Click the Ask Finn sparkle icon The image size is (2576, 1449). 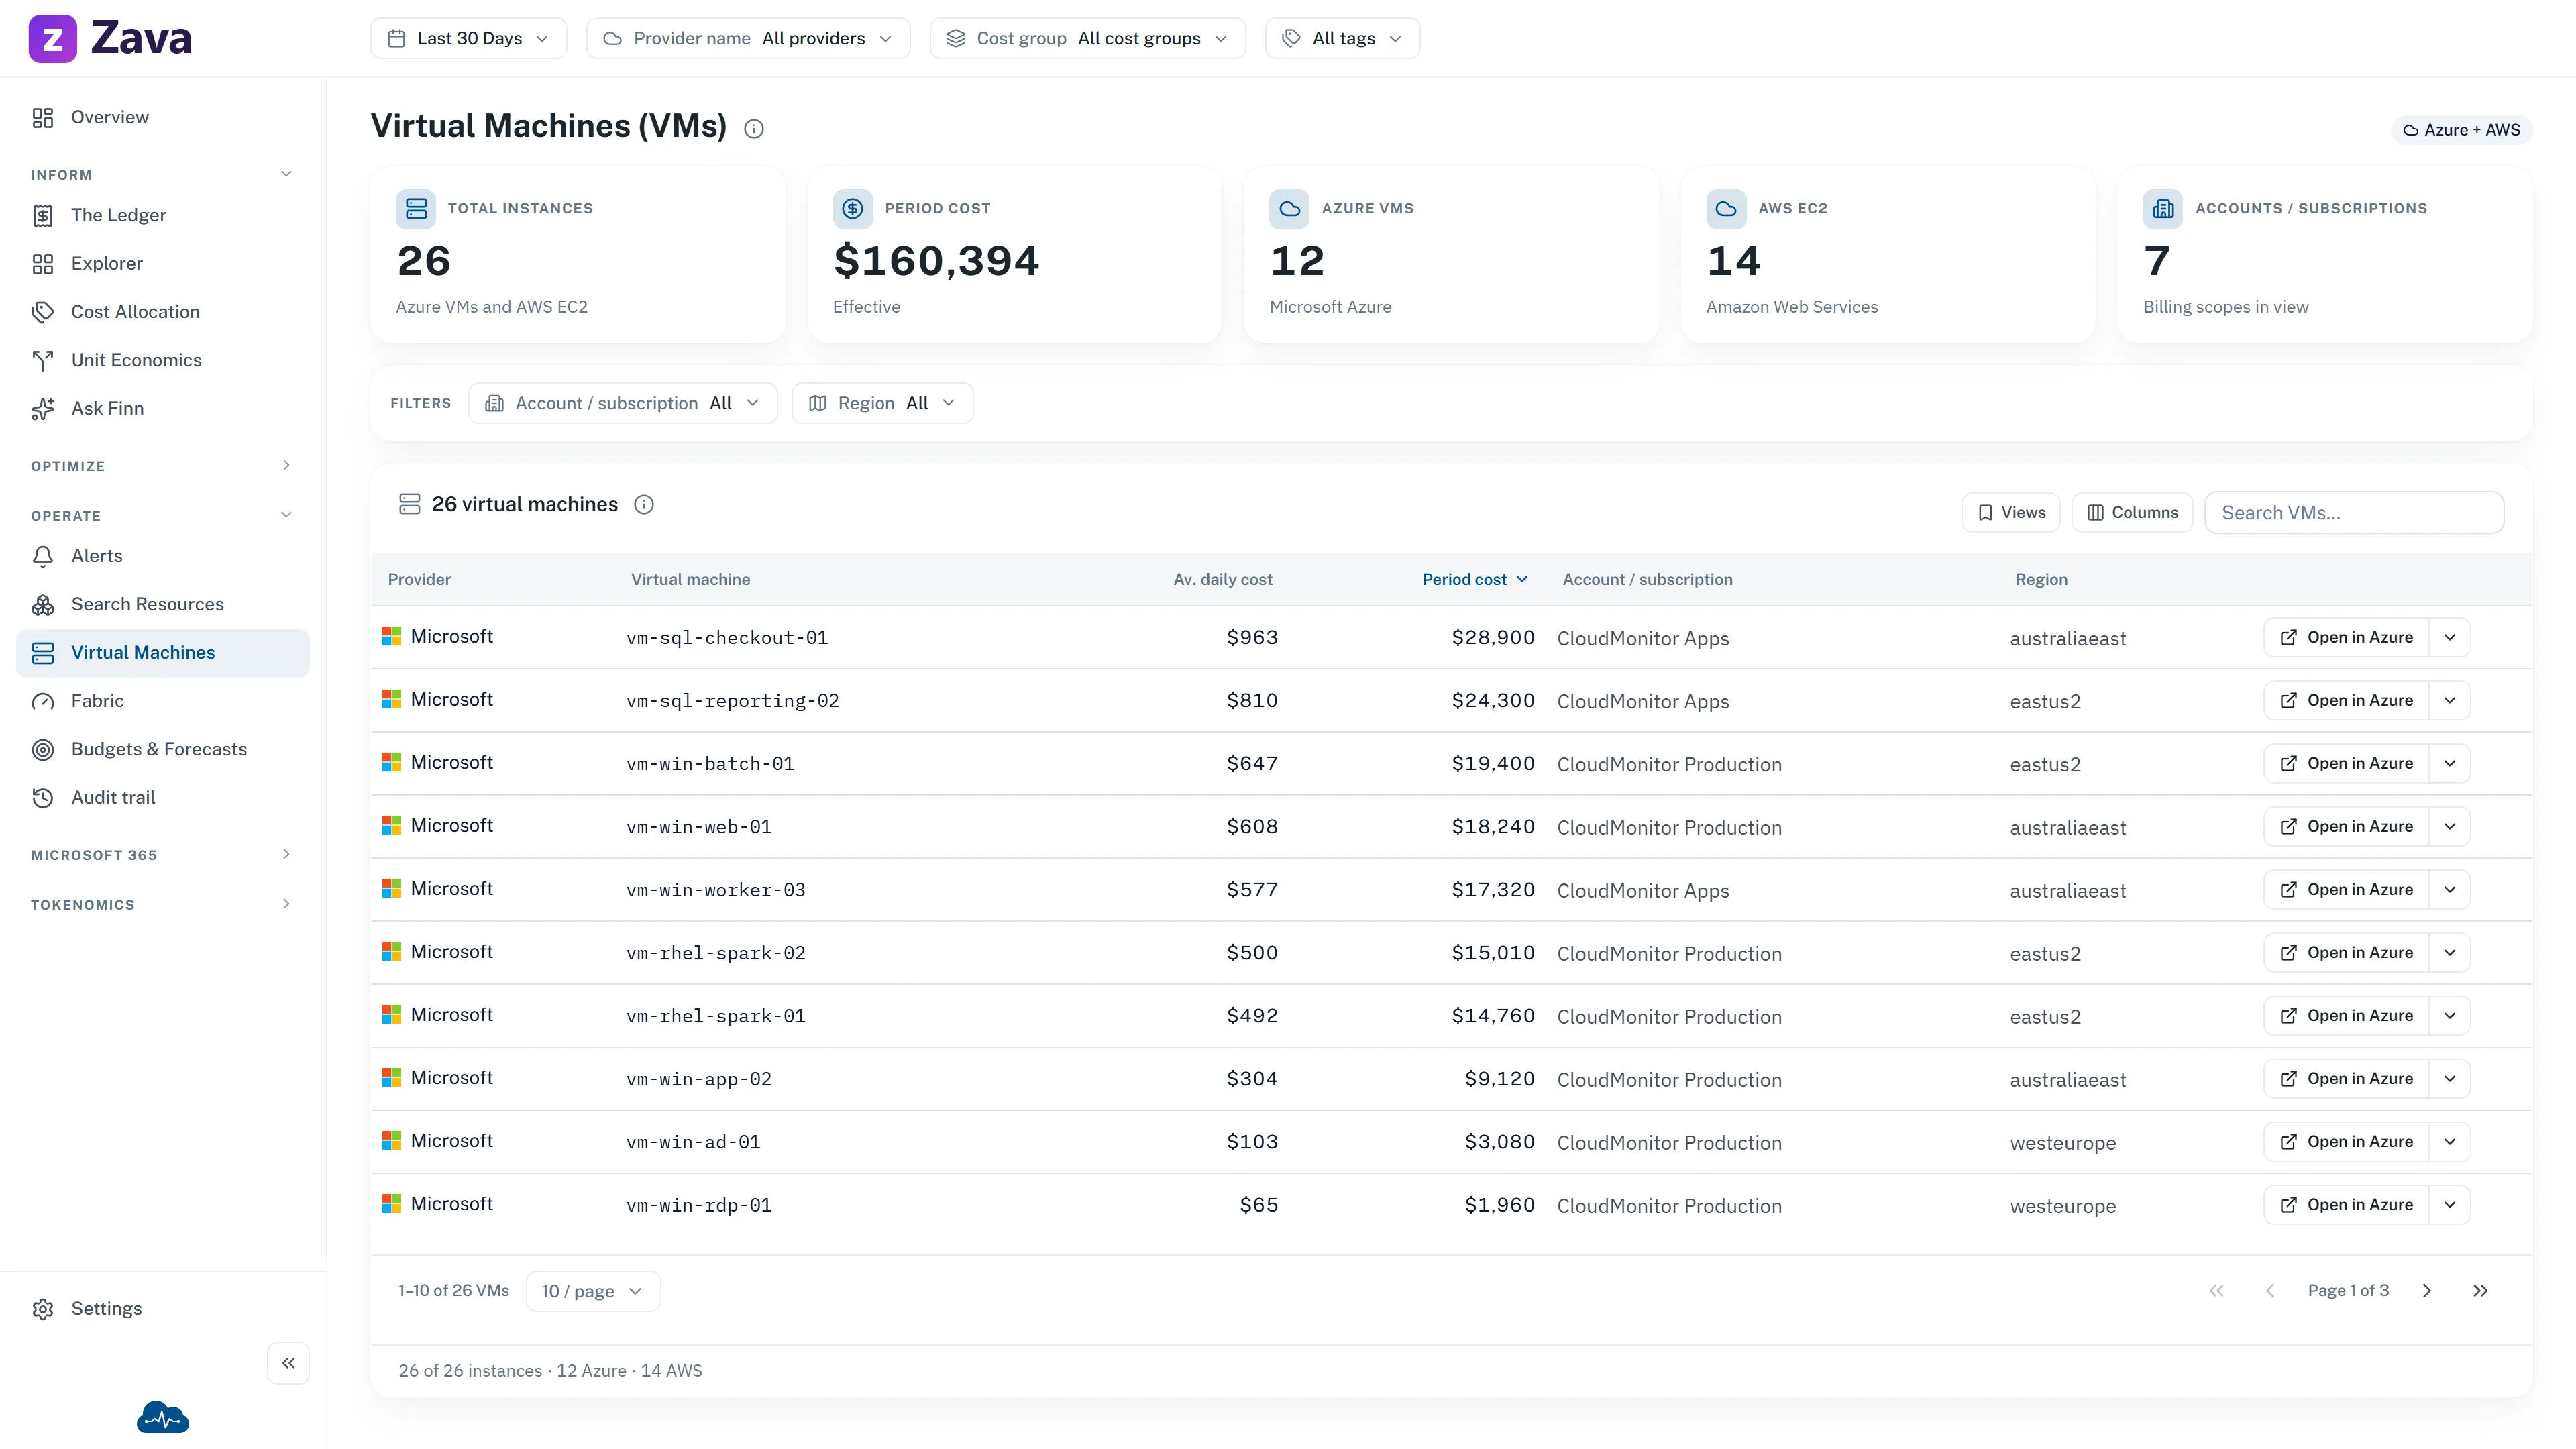tap(43, 409)
